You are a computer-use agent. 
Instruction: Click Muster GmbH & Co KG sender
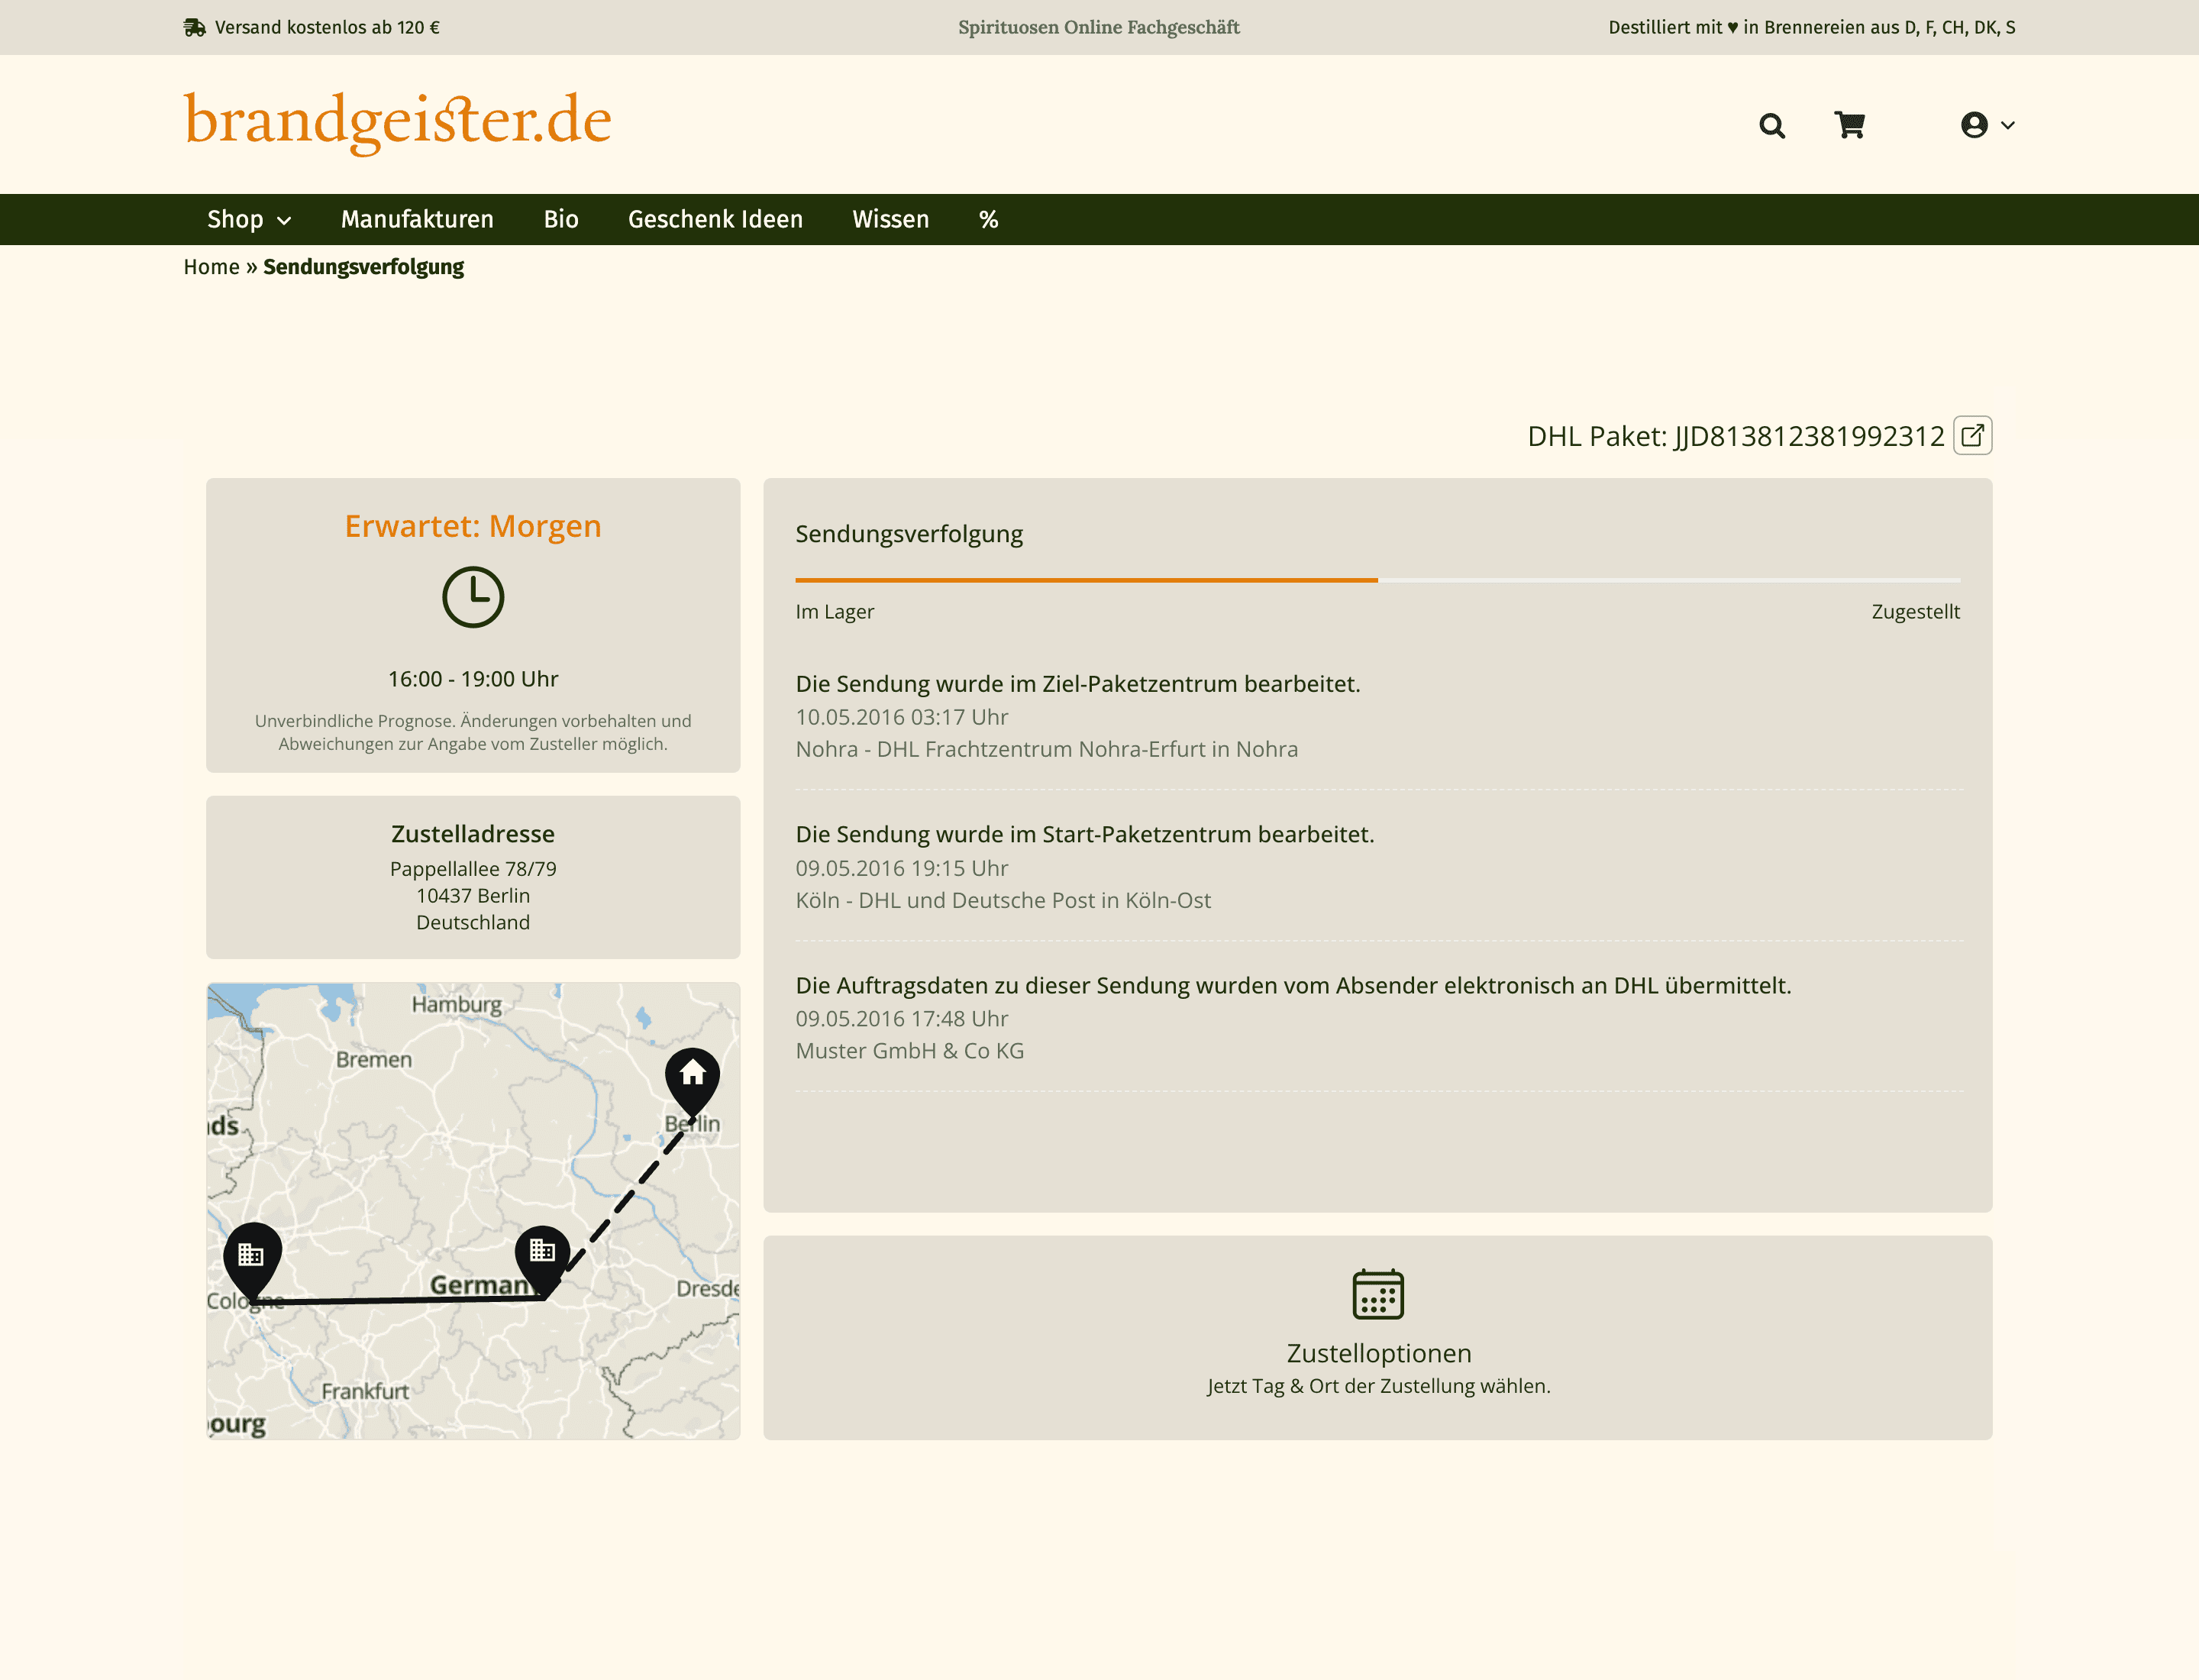coord(909,1051)
